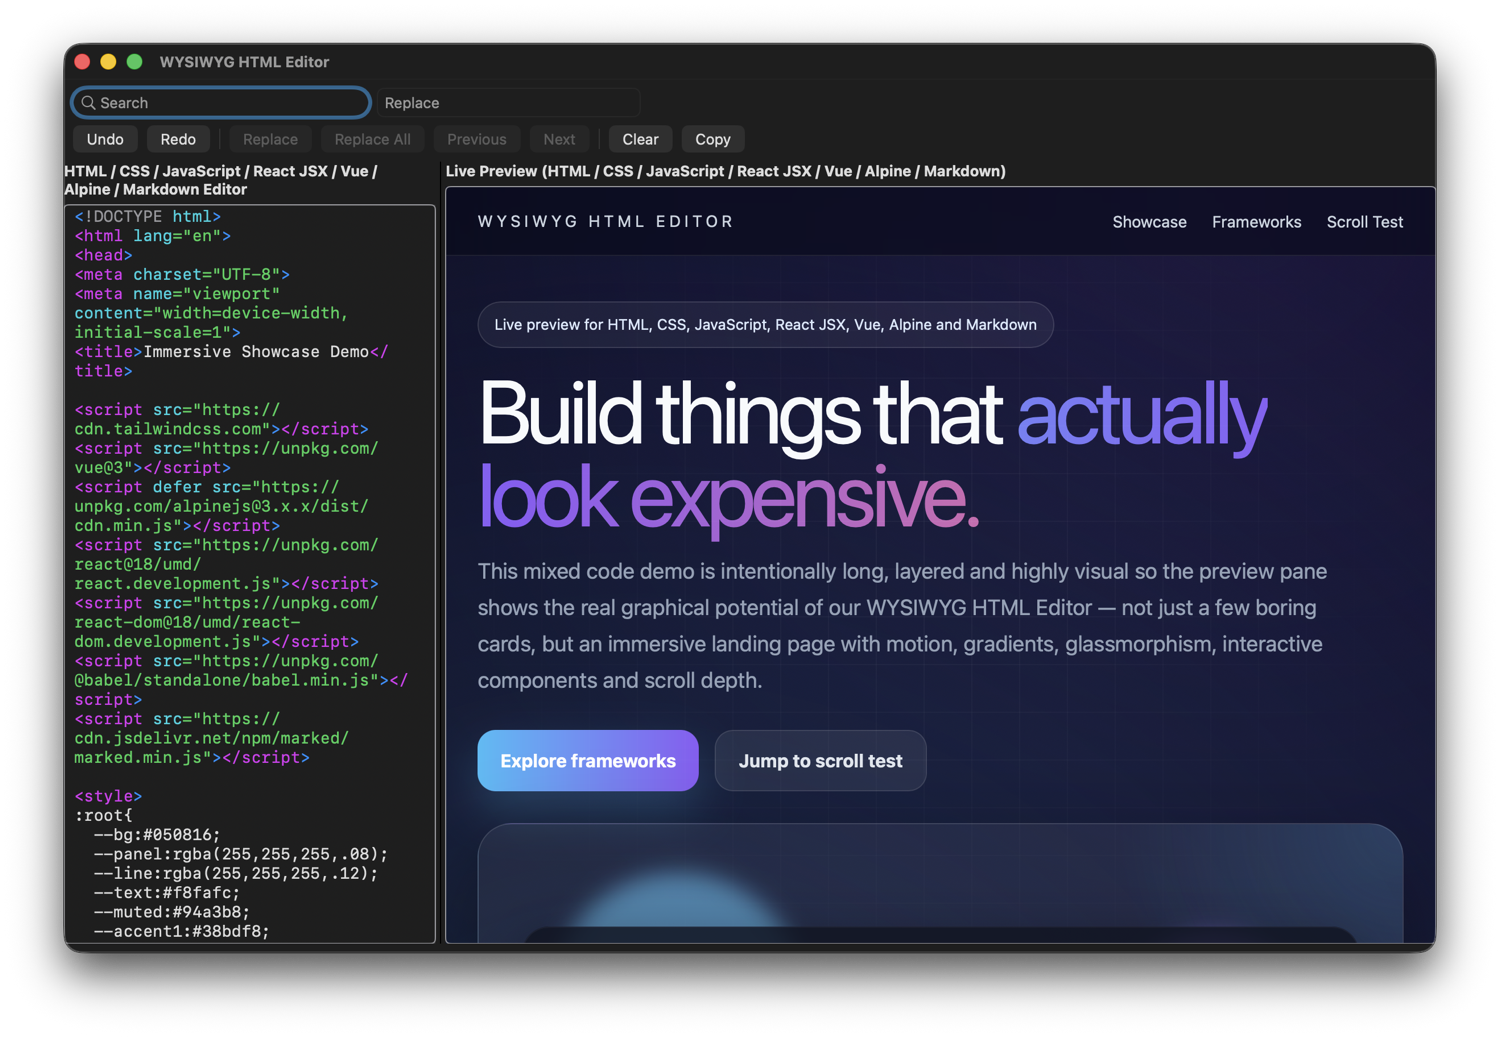
Task: Click the Live preview badge pill
Action: pos(765,324)
